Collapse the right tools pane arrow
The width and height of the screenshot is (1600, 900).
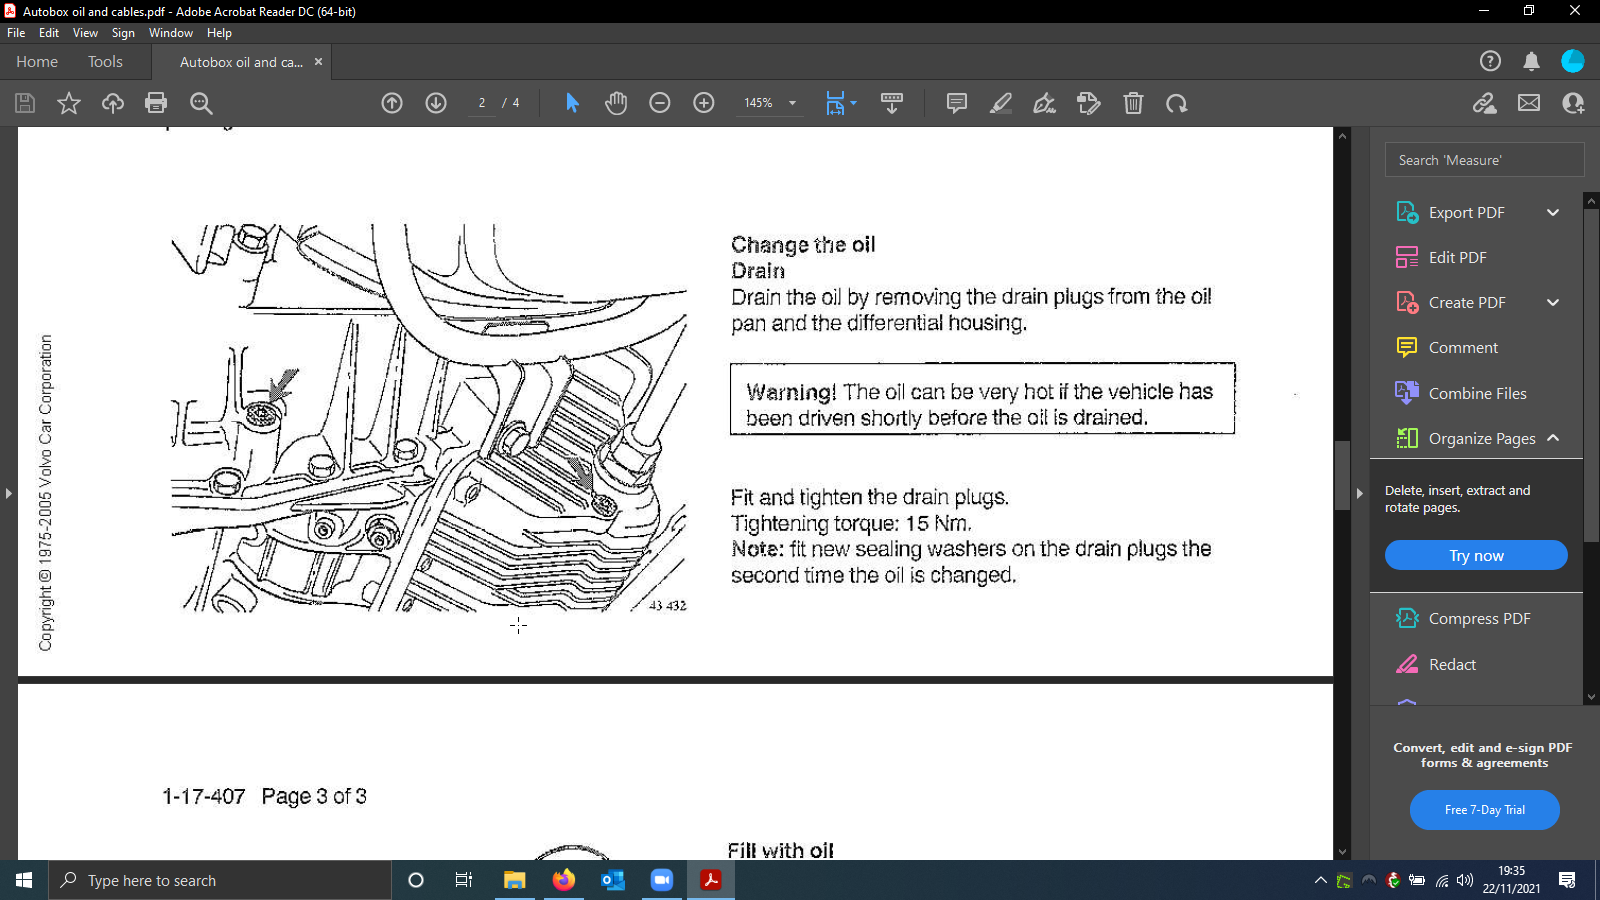point(1359,493)
